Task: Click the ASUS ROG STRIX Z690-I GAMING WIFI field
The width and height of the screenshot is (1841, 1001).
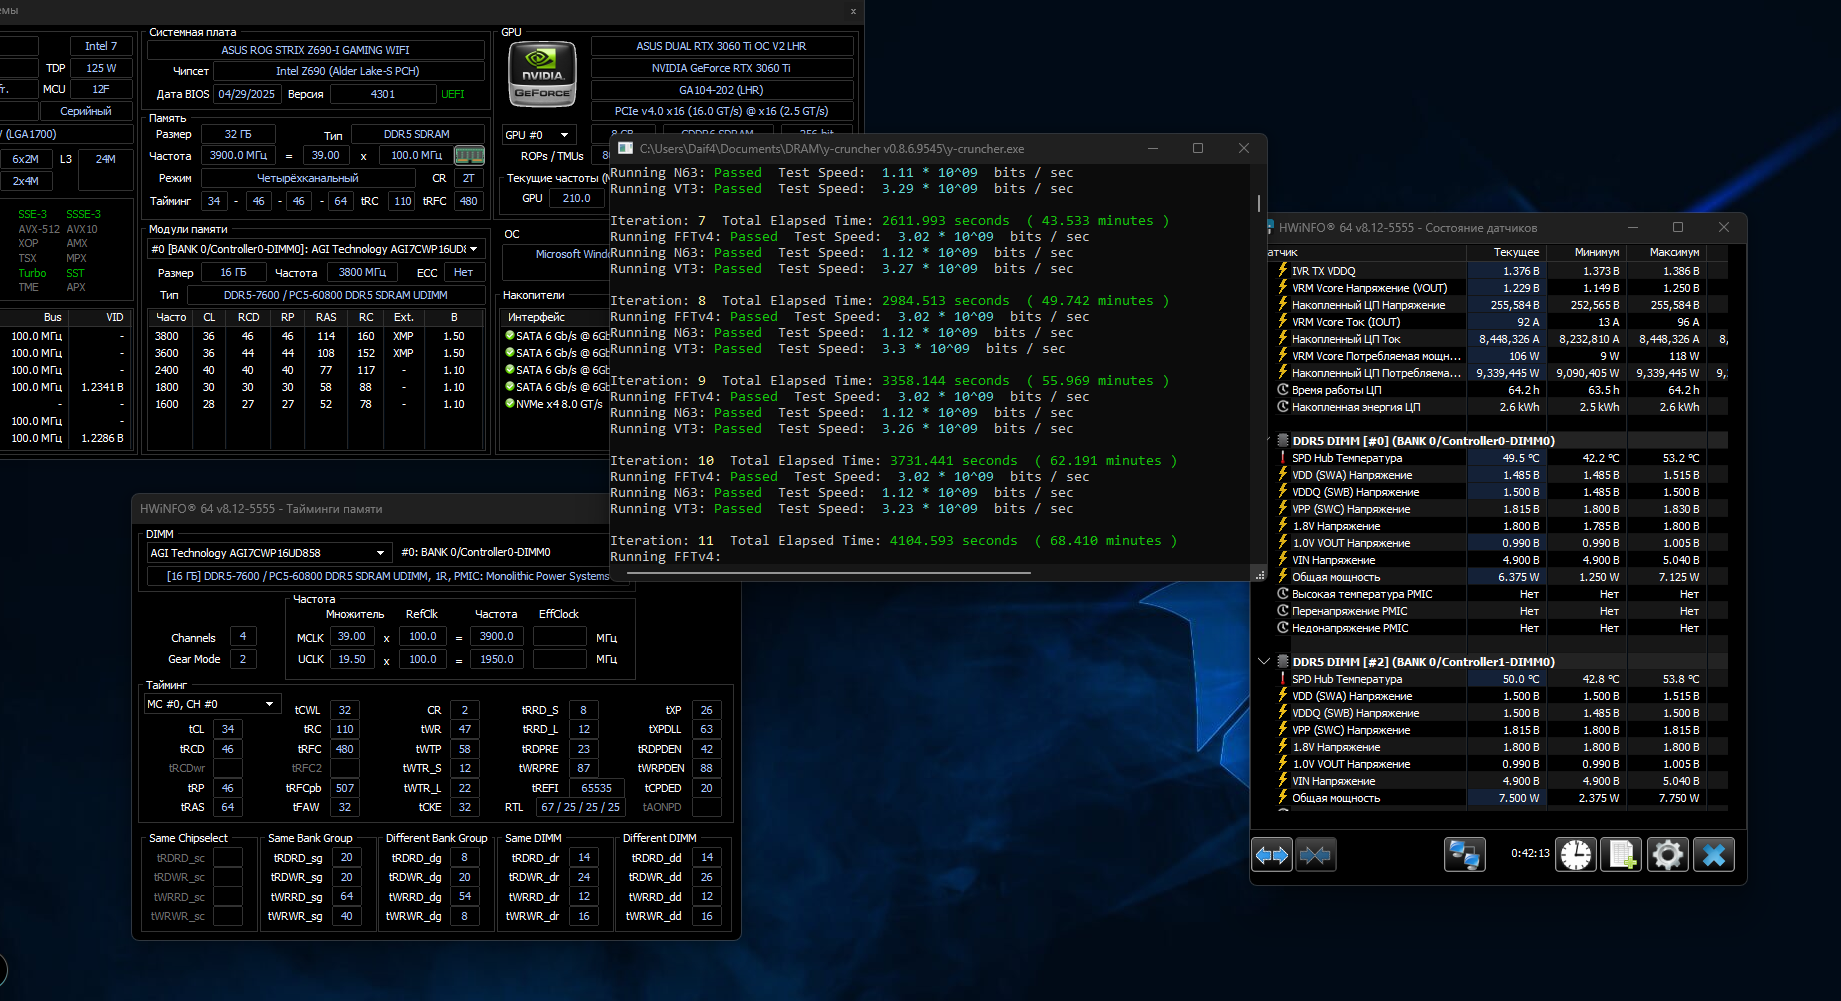Action: pos(316,49)
